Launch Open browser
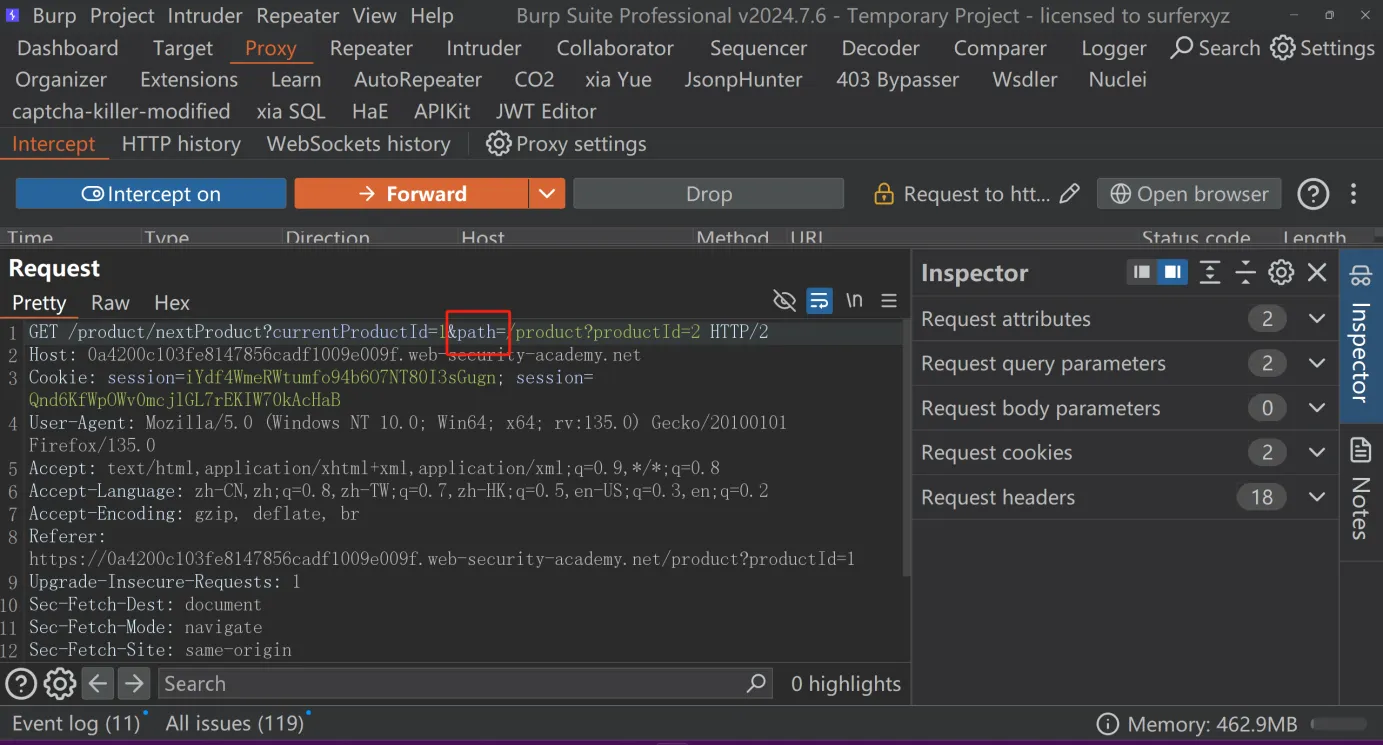 point(1189,194)
